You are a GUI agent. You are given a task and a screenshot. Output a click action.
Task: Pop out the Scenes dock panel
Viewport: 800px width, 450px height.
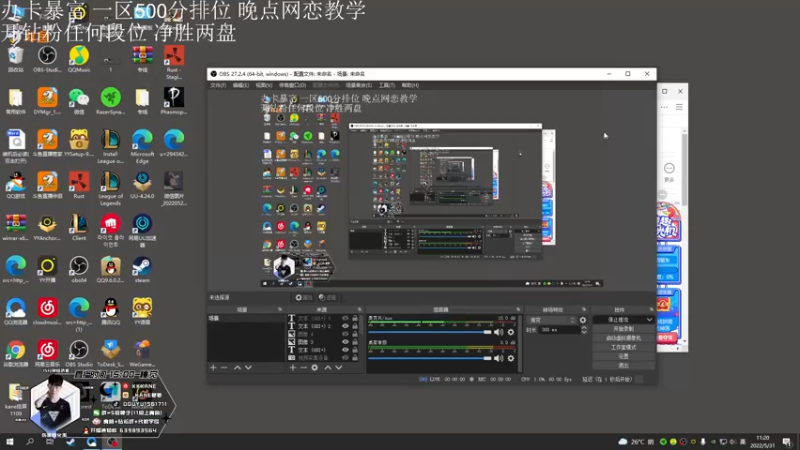point(280,310)
